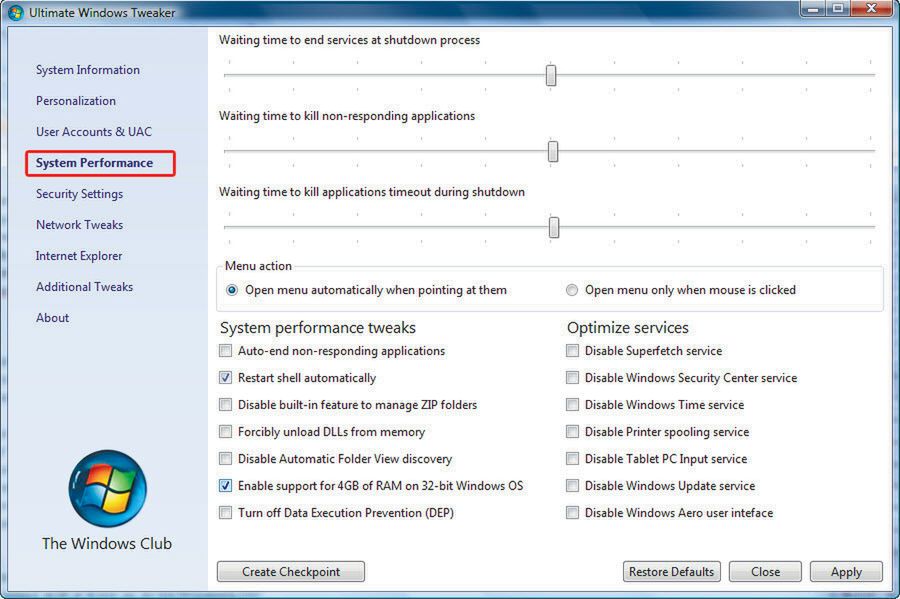Check Disable built-in ZIP folders feature
The width and height of the screenshot is (900, 599).
pyautogui.click(x=226, y=404)
